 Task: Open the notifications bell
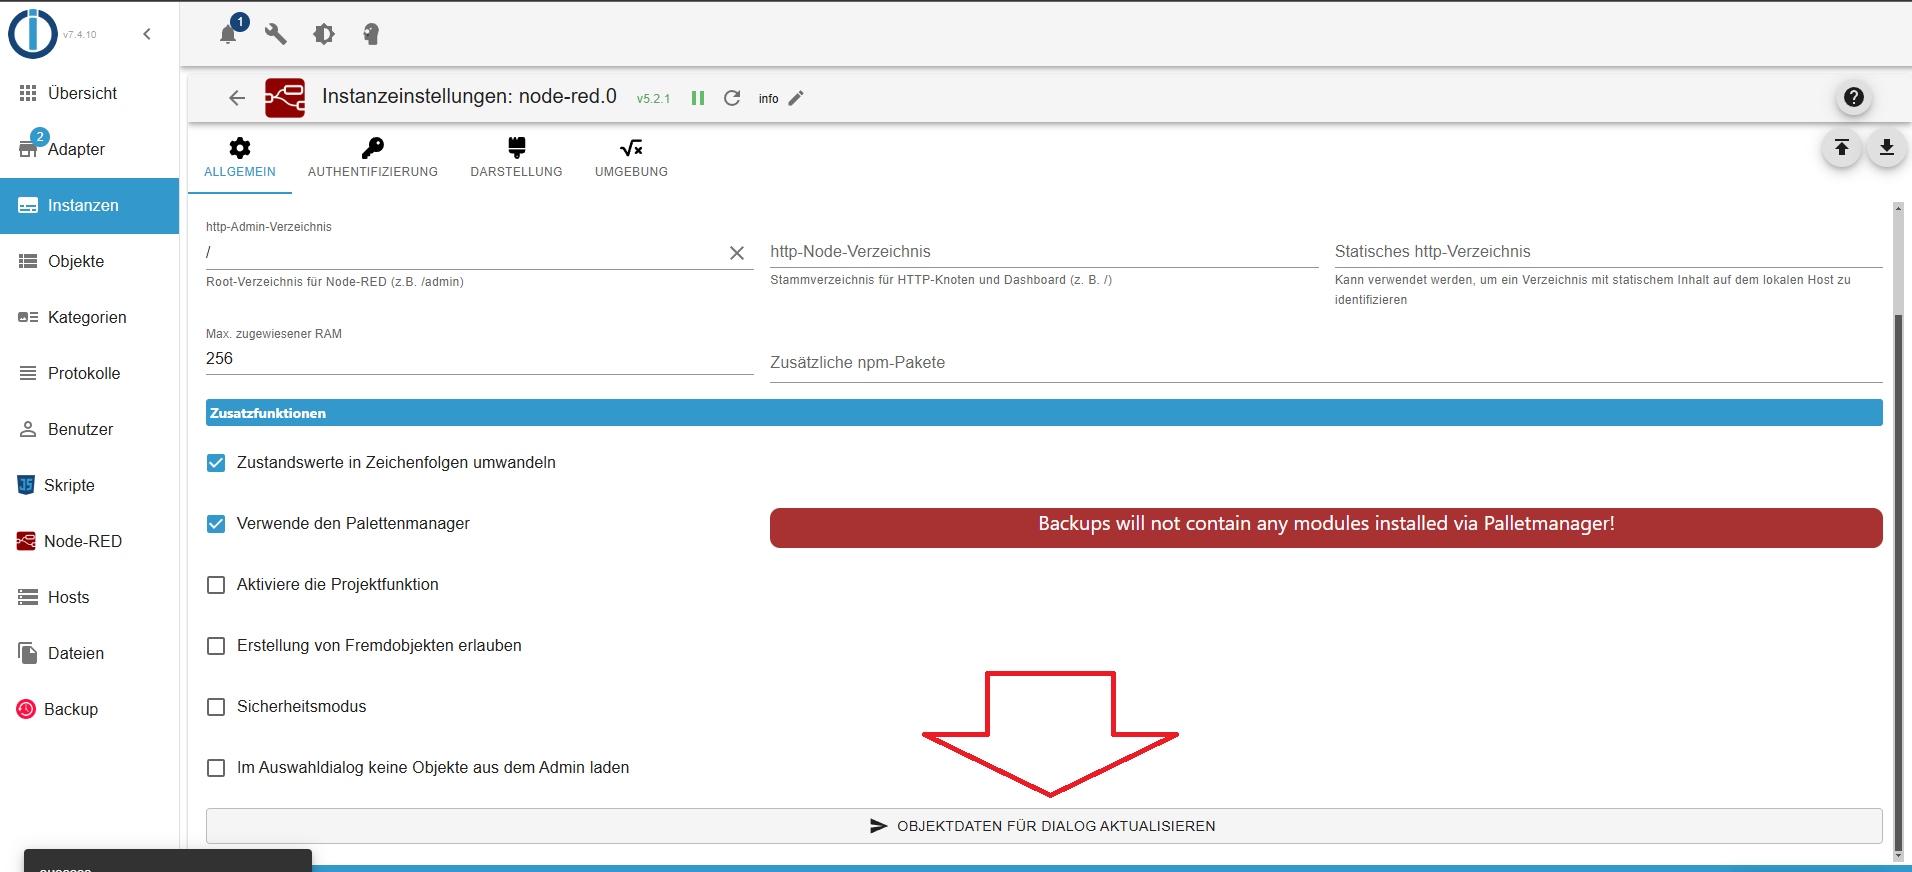pos(228,34)
